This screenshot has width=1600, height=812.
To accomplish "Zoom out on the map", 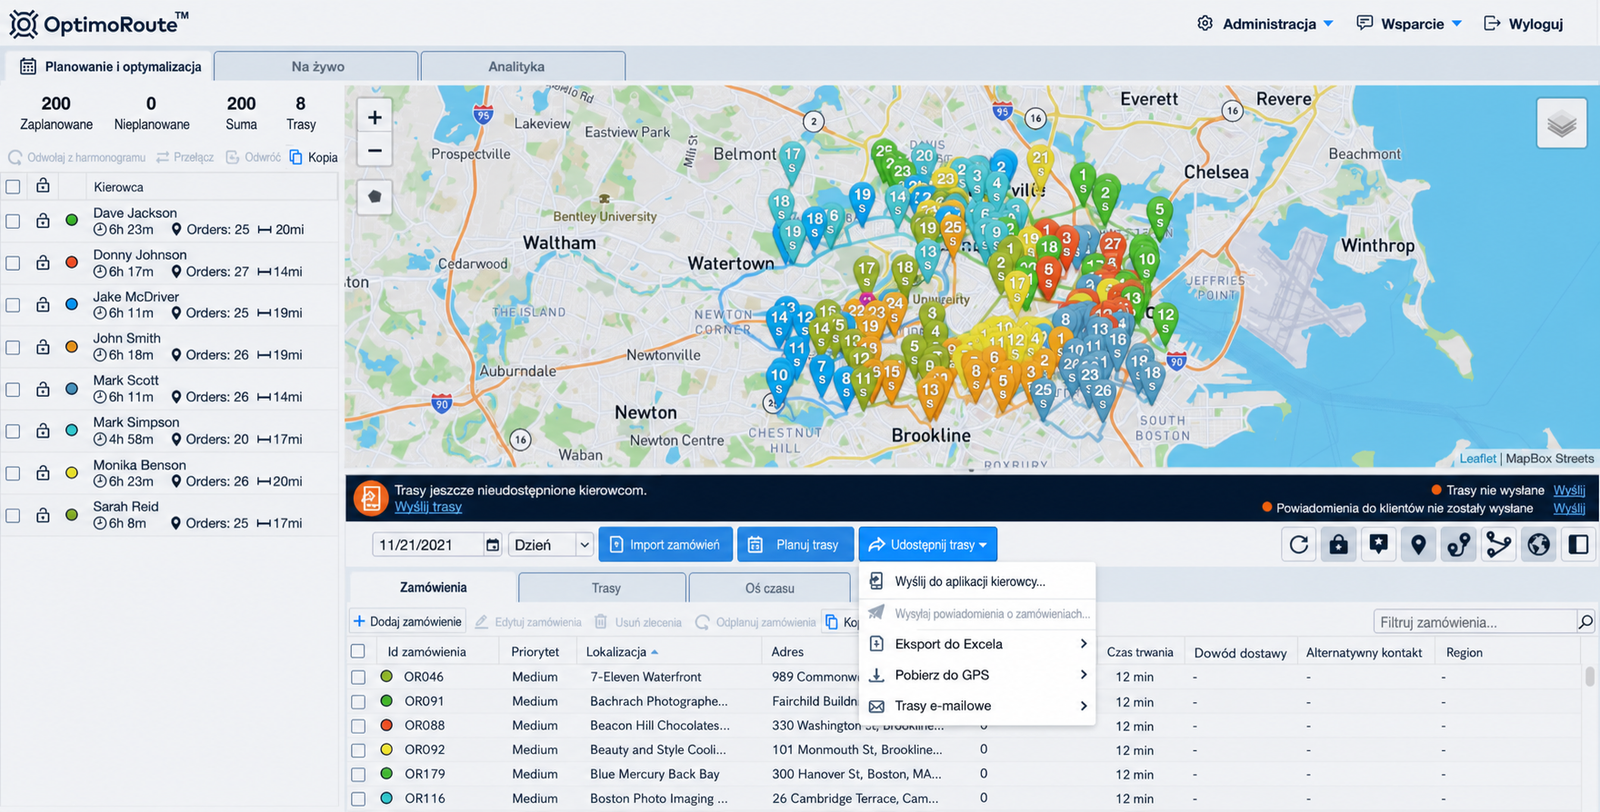I will click(374, 150).
